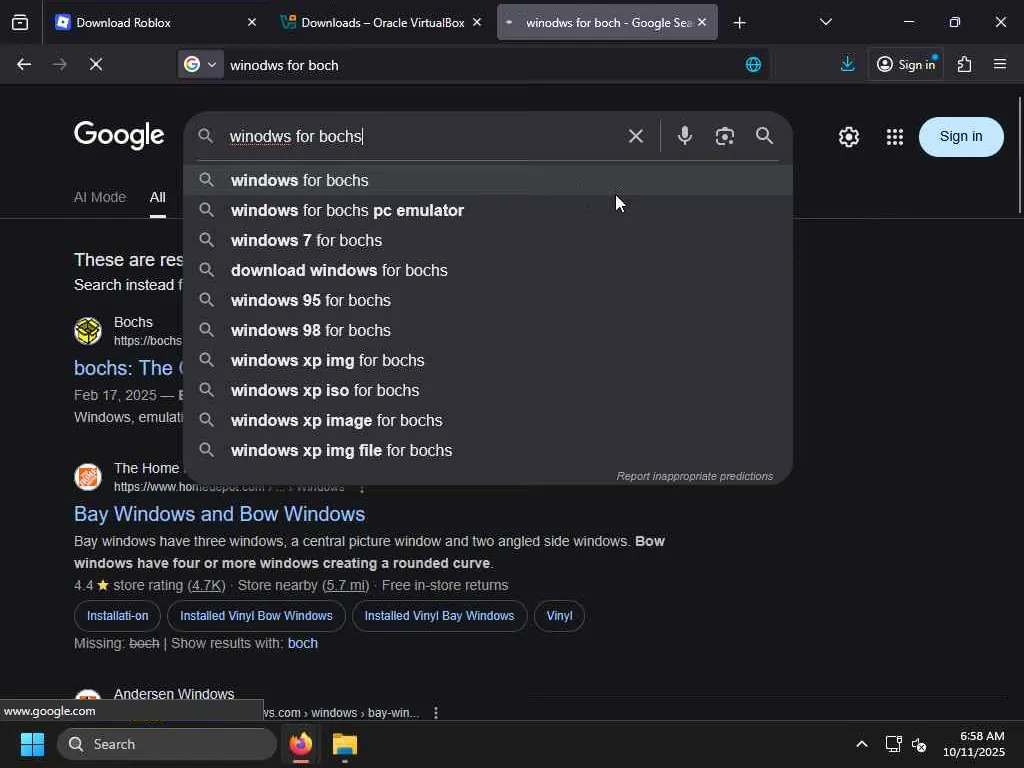Open Firefox View tab overview icon
Viewport: 1024px width, 768px height.
(x=20, y=22)
